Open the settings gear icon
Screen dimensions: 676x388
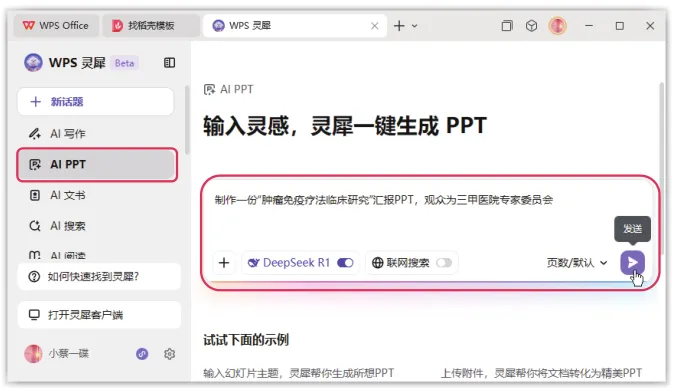(169, 354)
